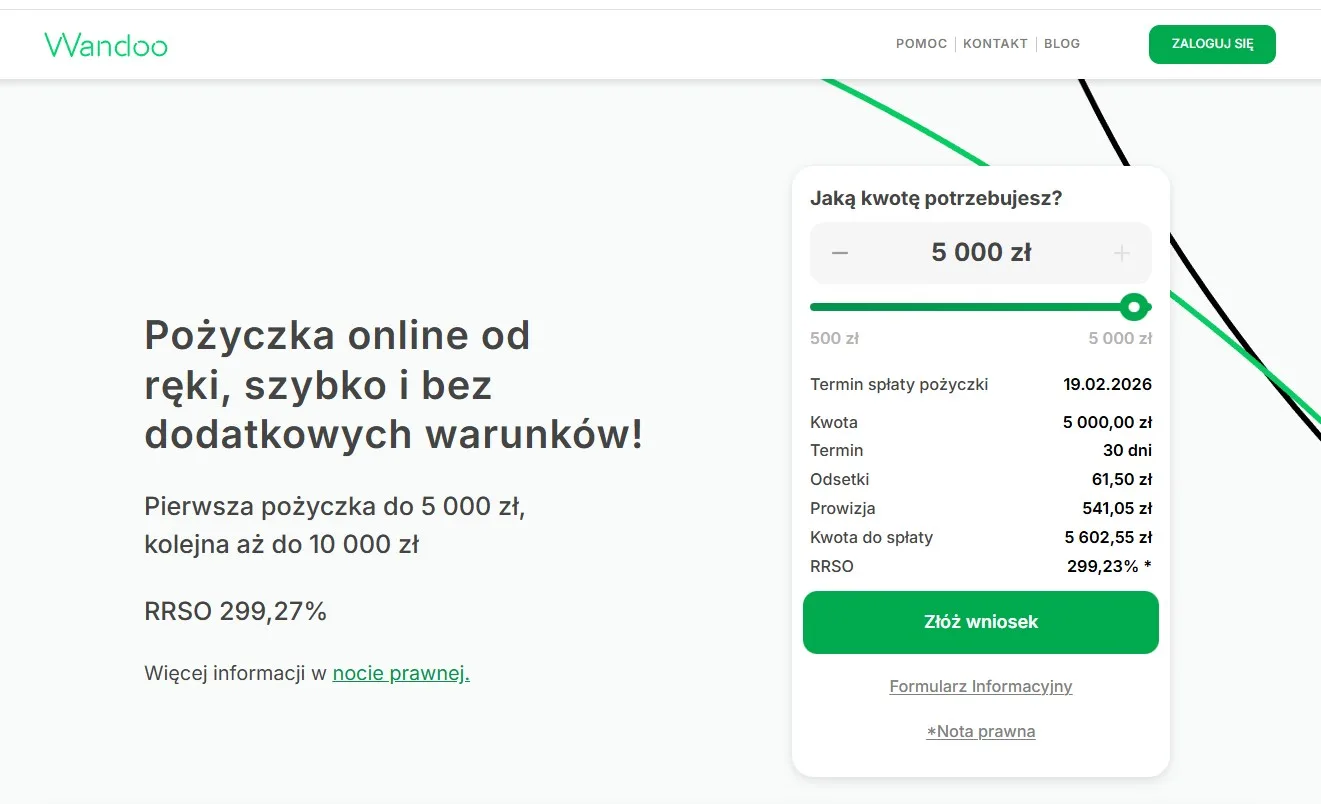1321x804 pixels.
Task: Click the 500 zł minimum slider label
Action: click(834, 338)
